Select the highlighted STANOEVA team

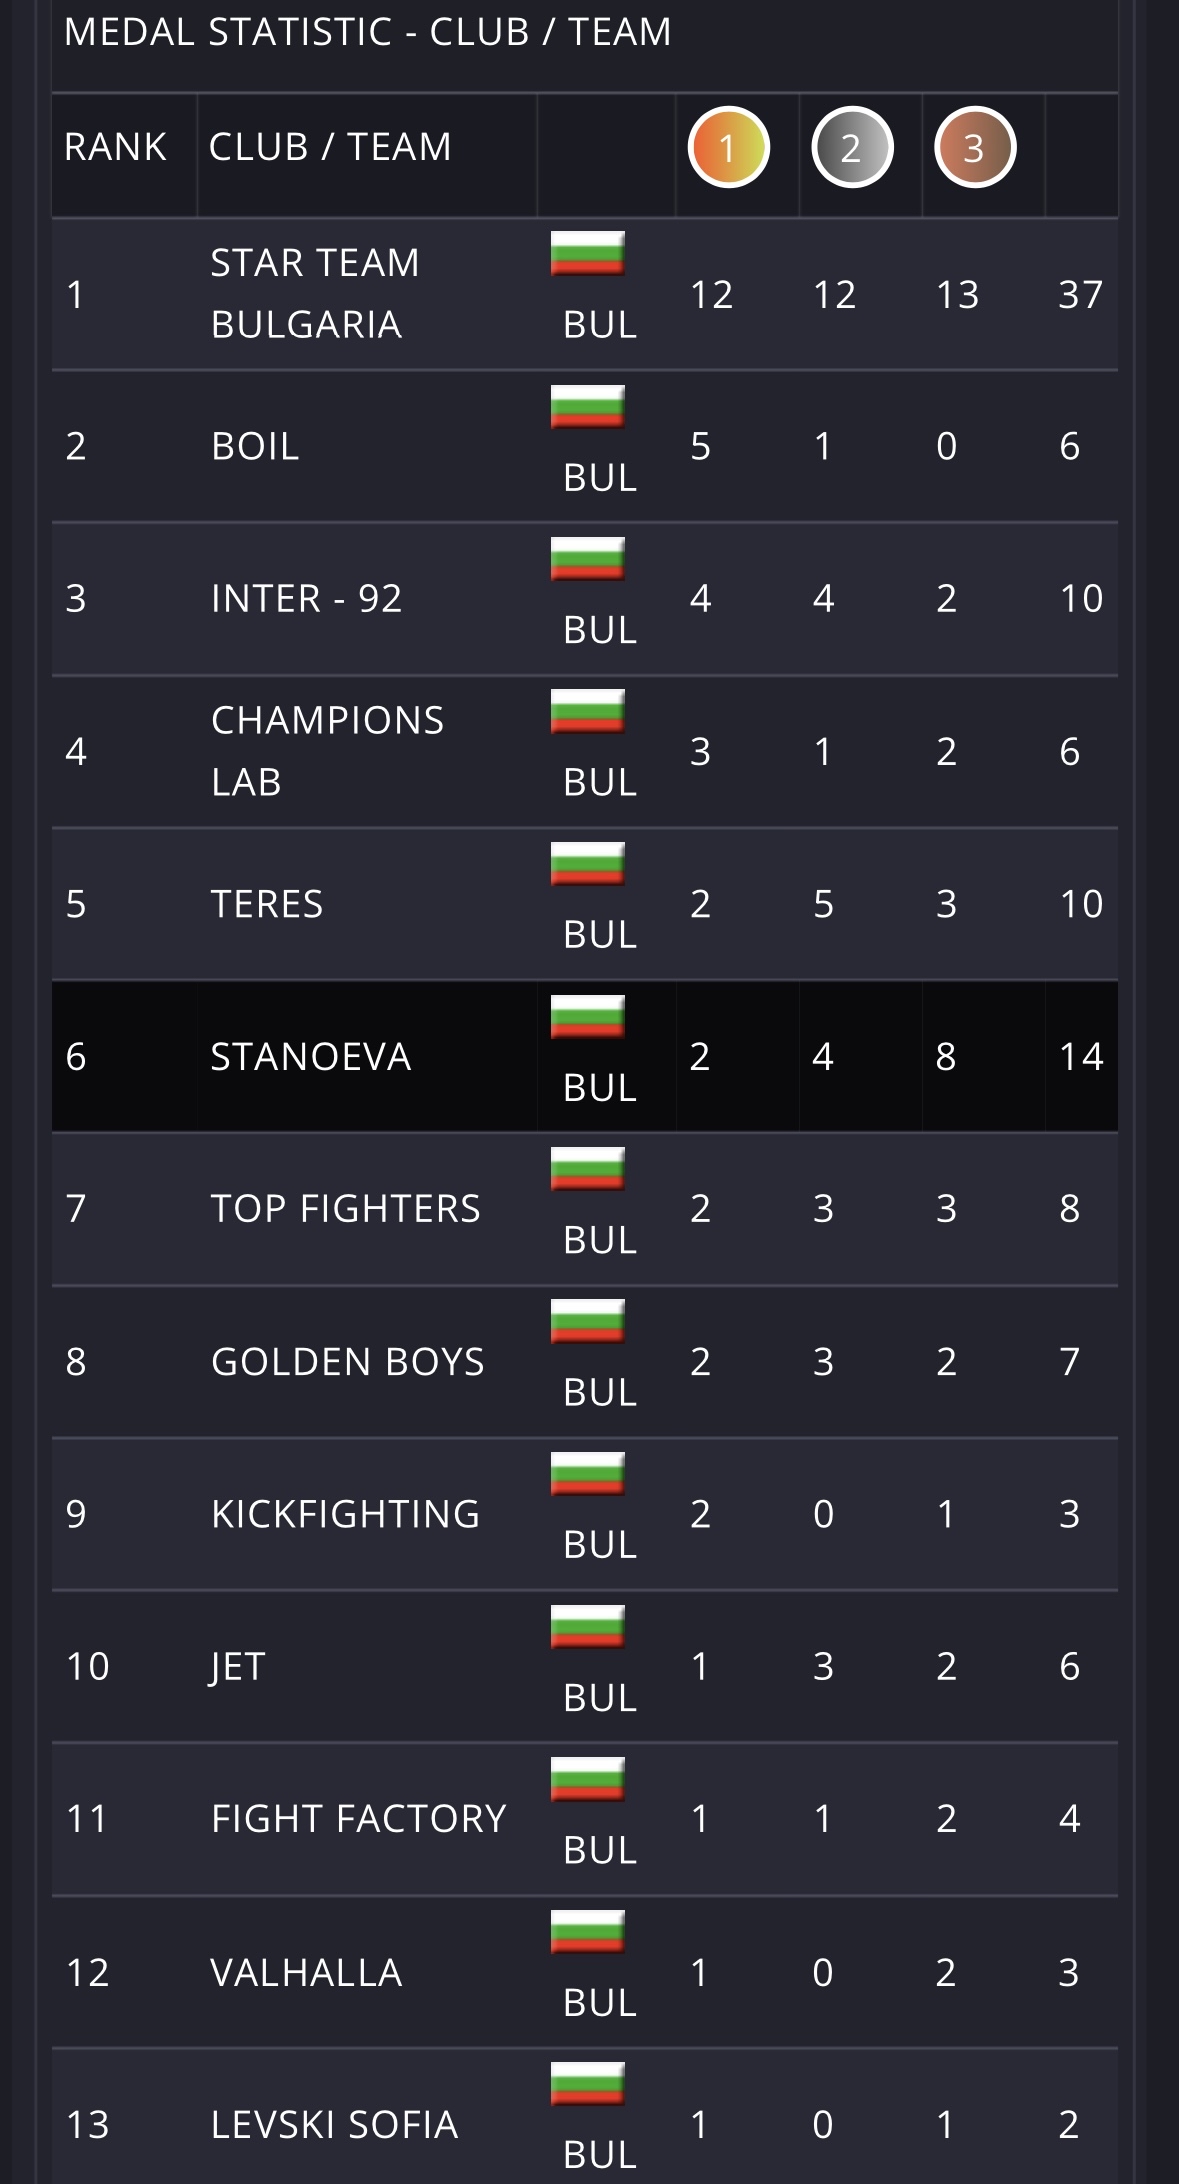pos(310,1057)
